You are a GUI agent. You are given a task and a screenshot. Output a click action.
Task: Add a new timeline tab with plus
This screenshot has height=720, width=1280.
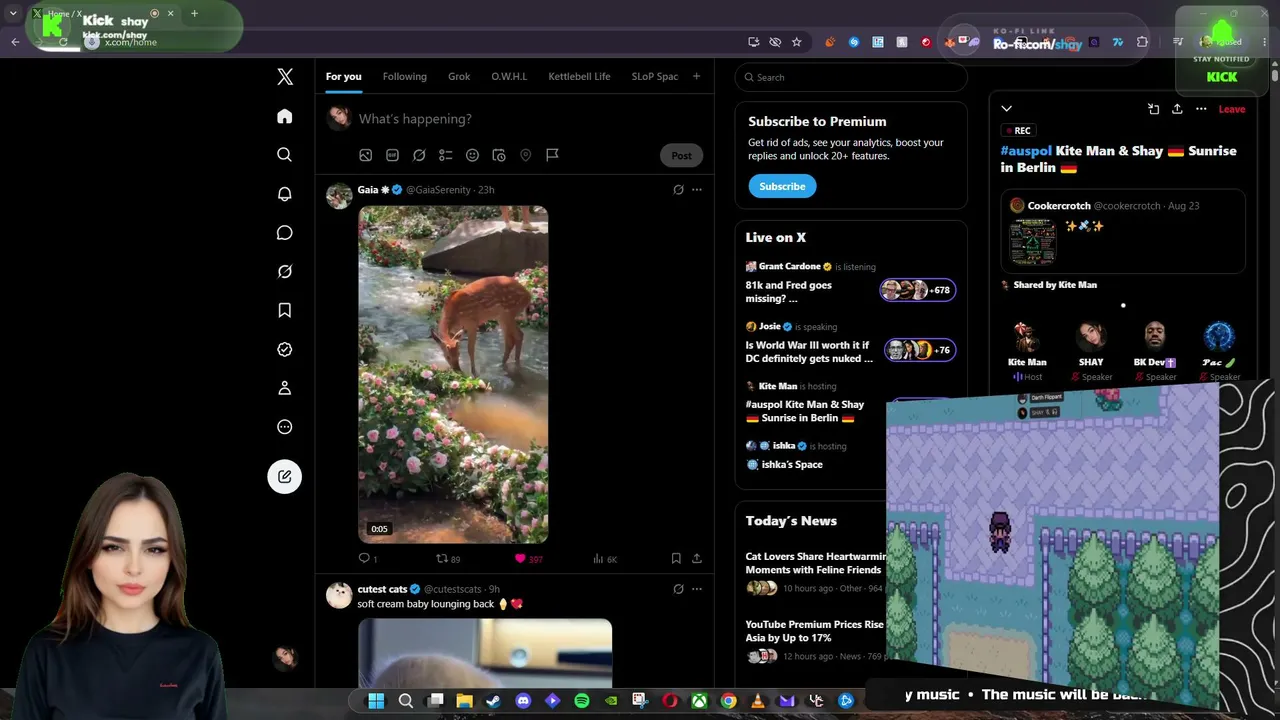pyautogui.click(x=697, y=77)
